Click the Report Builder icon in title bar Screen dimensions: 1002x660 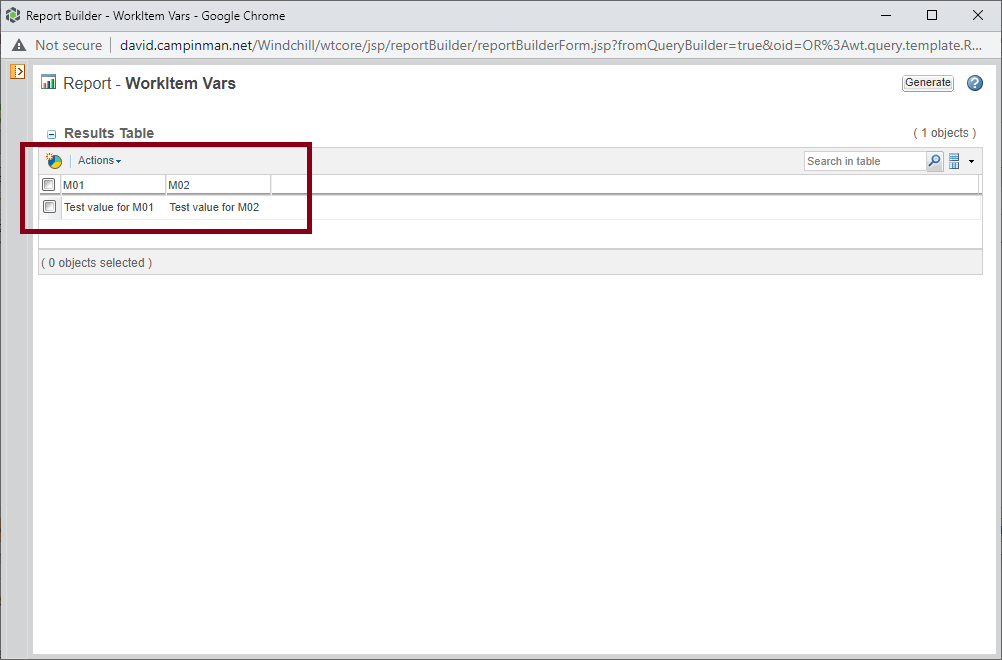click(x=12, y=15)
